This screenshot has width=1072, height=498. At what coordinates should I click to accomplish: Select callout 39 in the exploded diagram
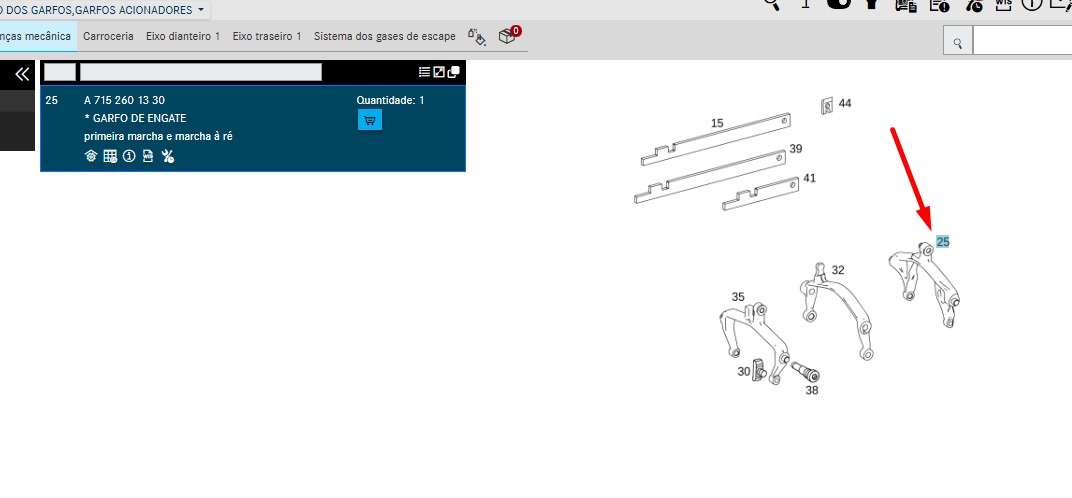click(796, 149)
